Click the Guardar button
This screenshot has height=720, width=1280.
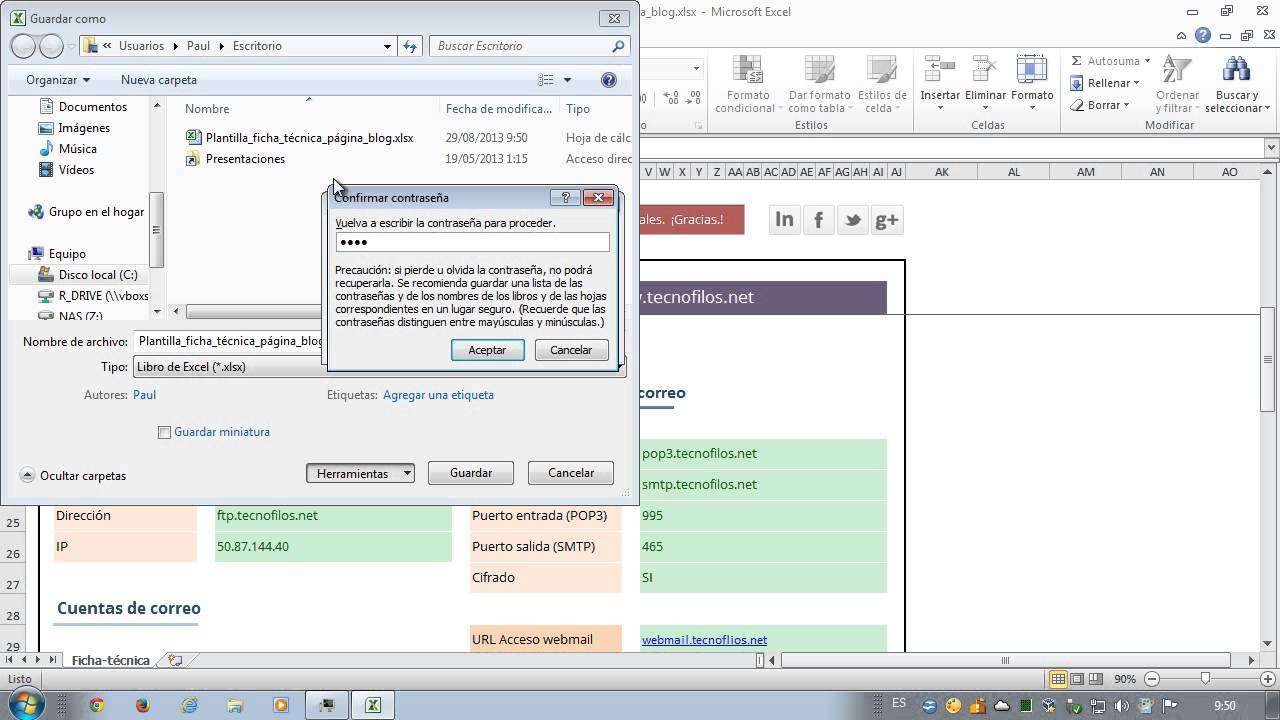(x=471, y=473)
